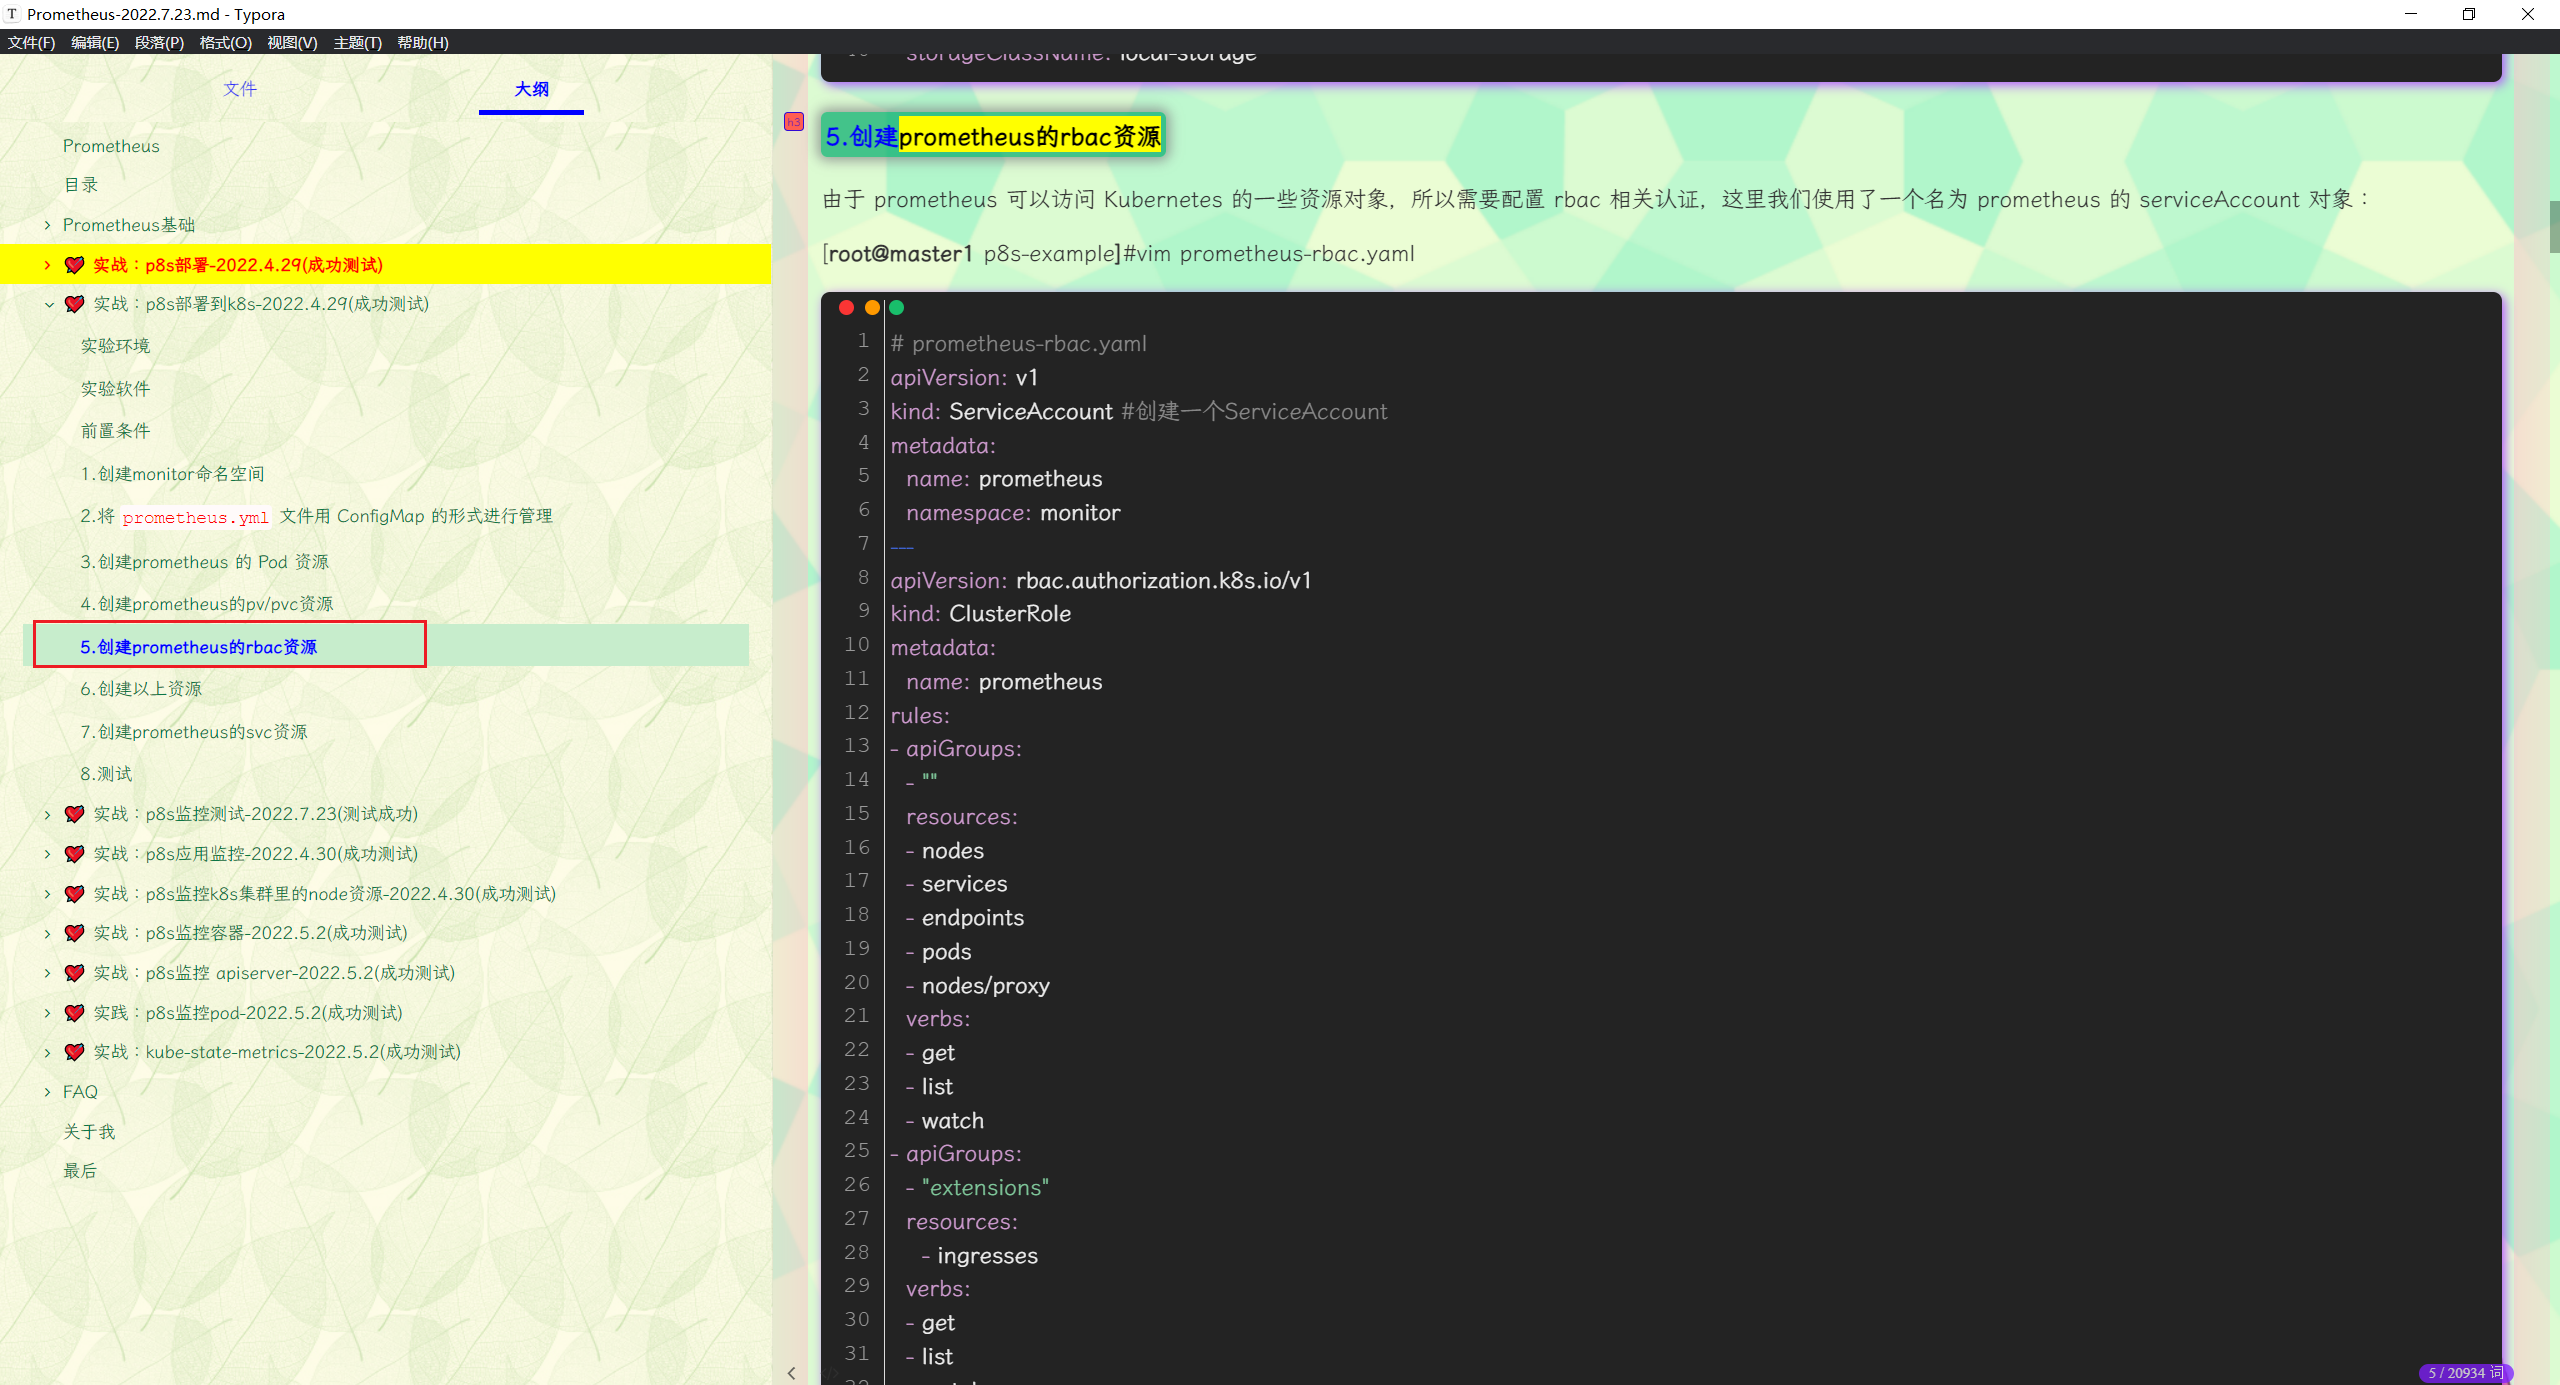Jump to 6.创建以上资源 heading
Viewport: 2560px width, 1385px height.
pos(141,689)
